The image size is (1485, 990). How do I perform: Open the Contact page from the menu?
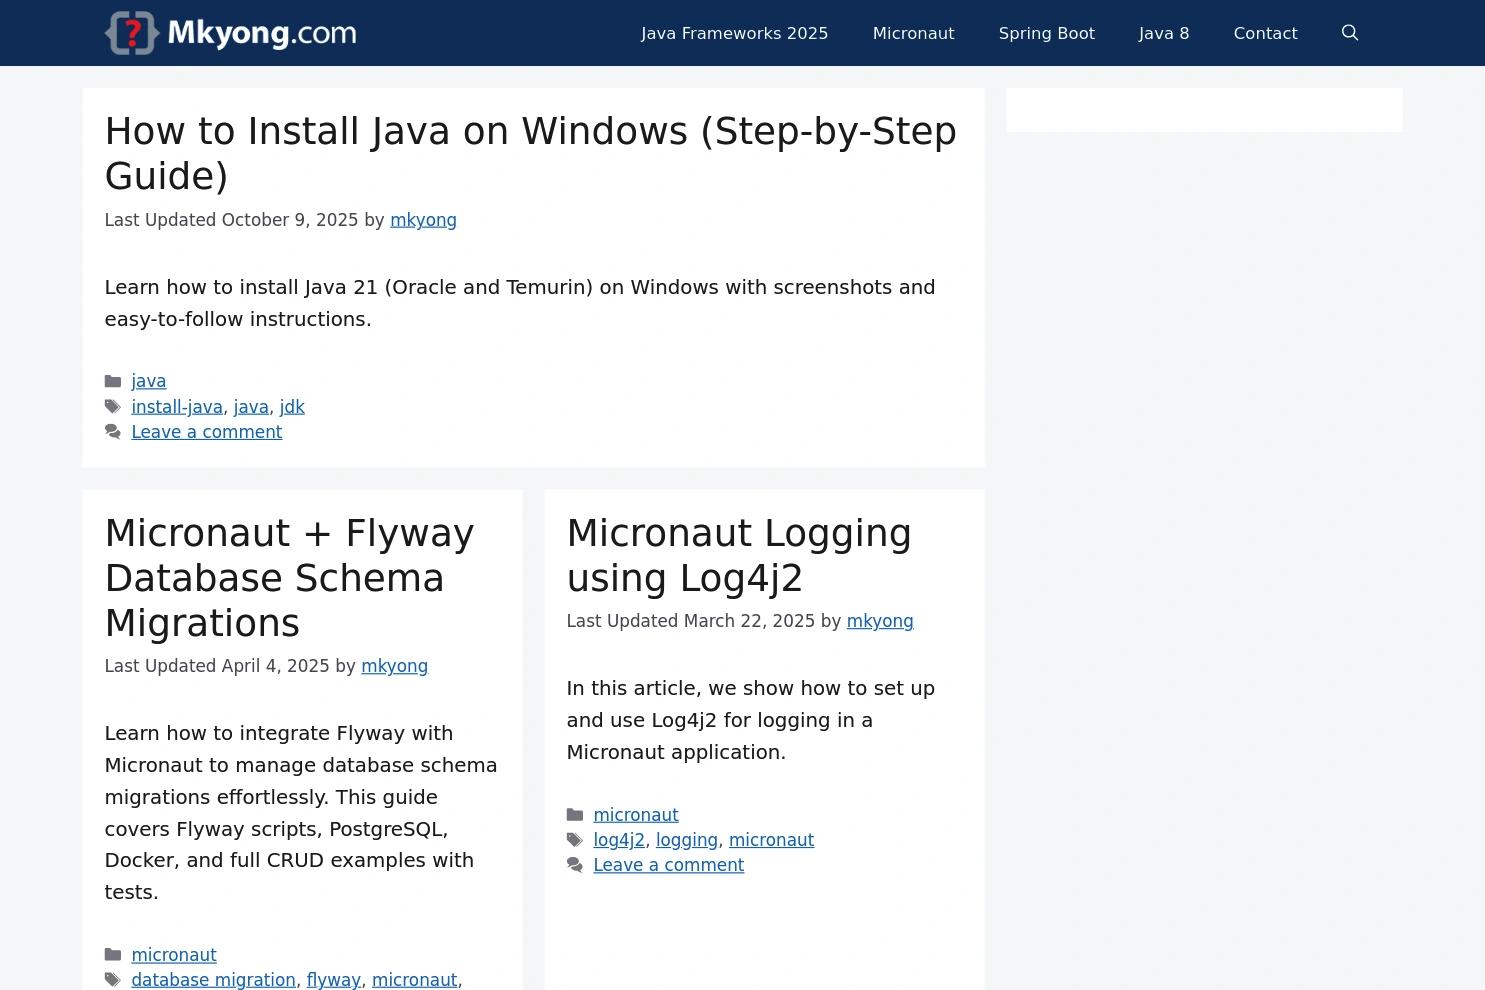pyautogui.click(x=1265, y=33)
